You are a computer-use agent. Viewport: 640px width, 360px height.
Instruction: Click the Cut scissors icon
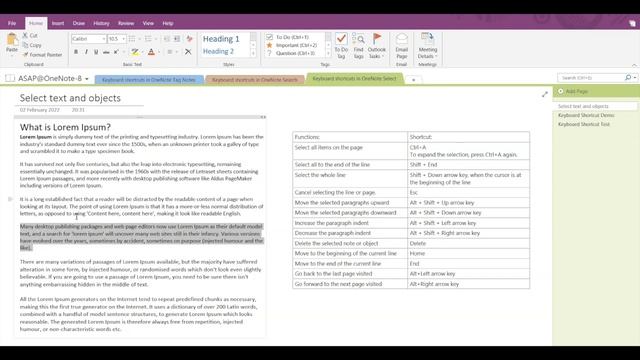(25, 36)
